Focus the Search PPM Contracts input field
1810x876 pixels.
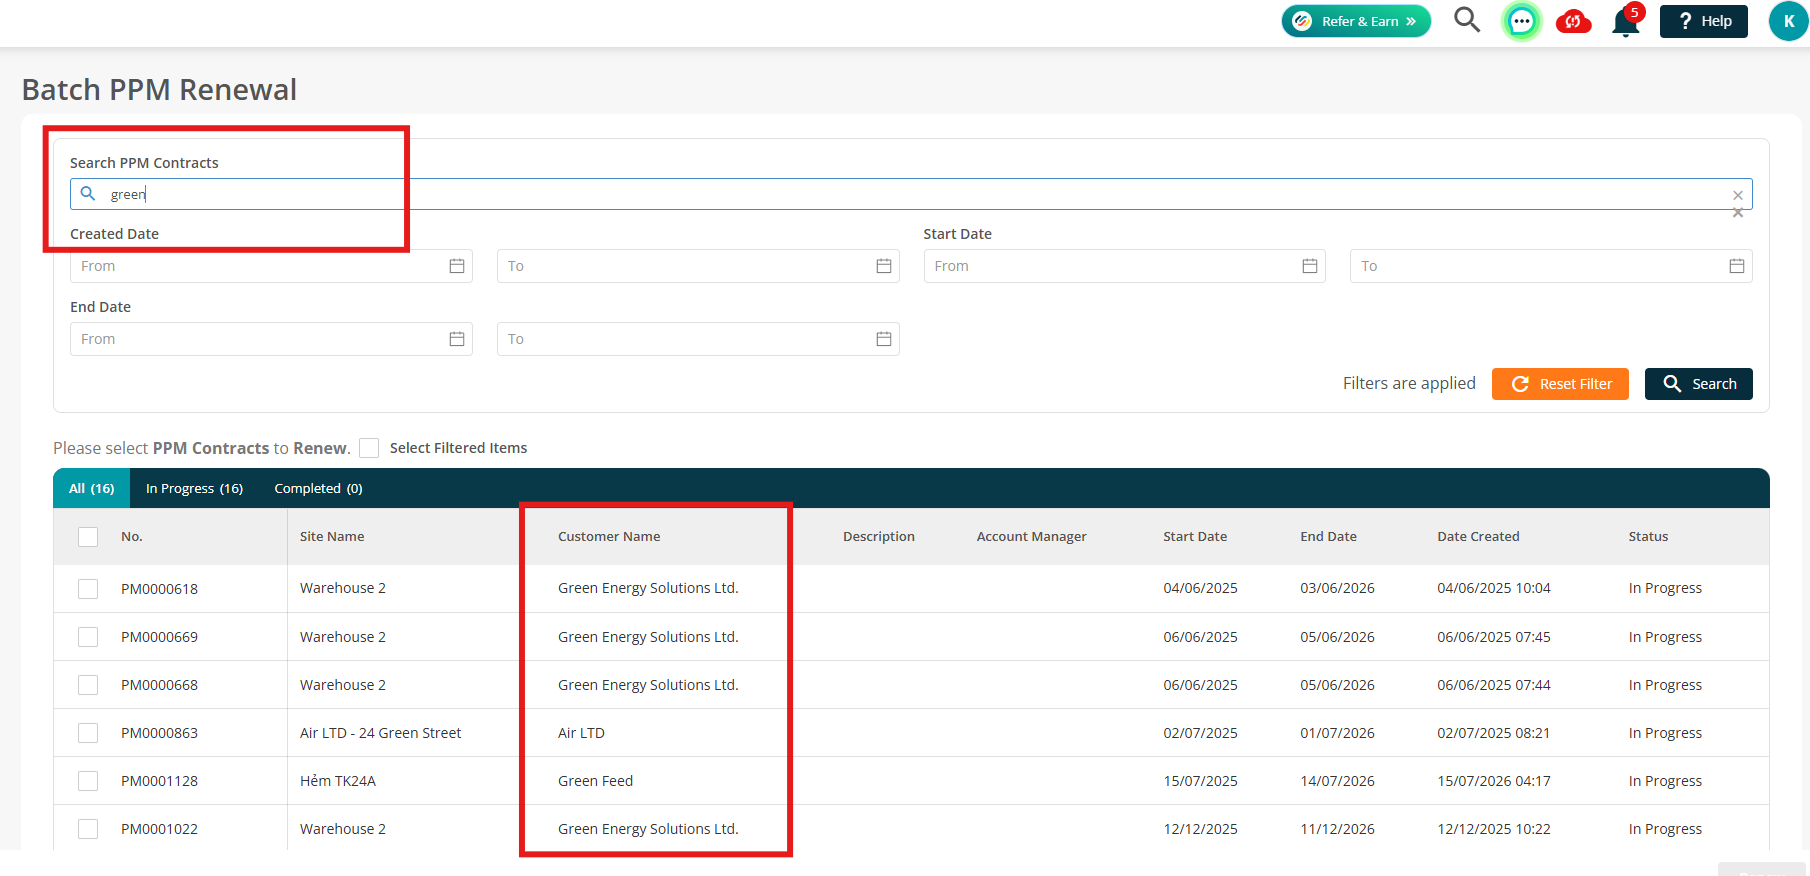(x=911, y=194)
